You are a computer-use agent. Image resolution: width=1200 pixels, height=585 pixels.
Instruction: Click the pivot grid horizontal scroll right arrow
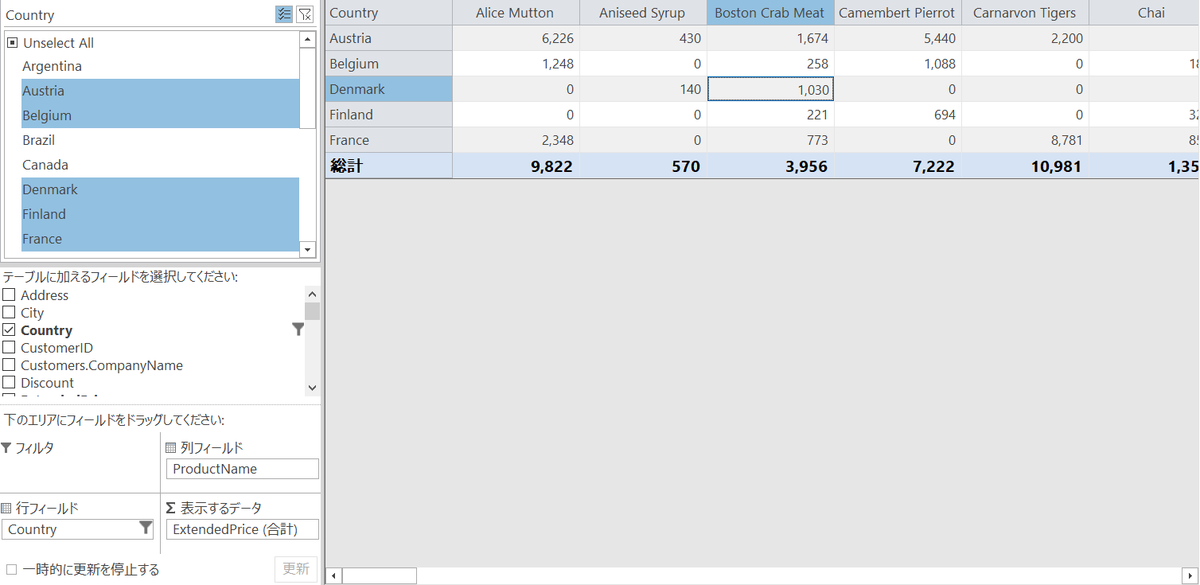coord(1192,576)
